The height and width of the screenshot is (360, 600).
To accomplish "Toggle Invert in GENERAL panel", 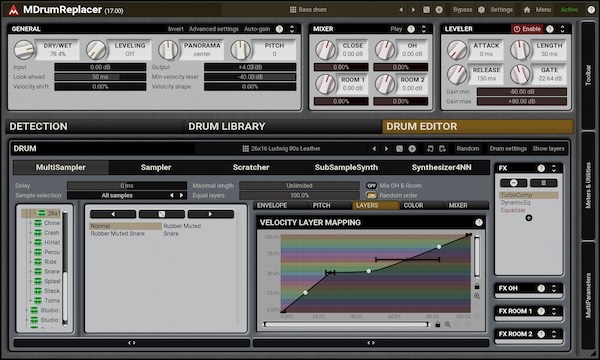I will tap(176, 29).
